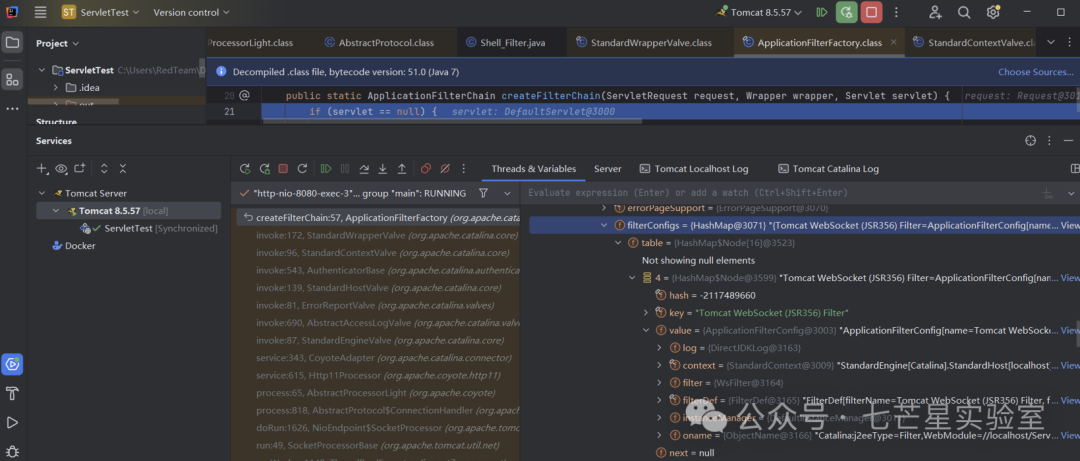
Task: Show hidden editor tabs dropdown
Action: click(x=1051, y=42)
